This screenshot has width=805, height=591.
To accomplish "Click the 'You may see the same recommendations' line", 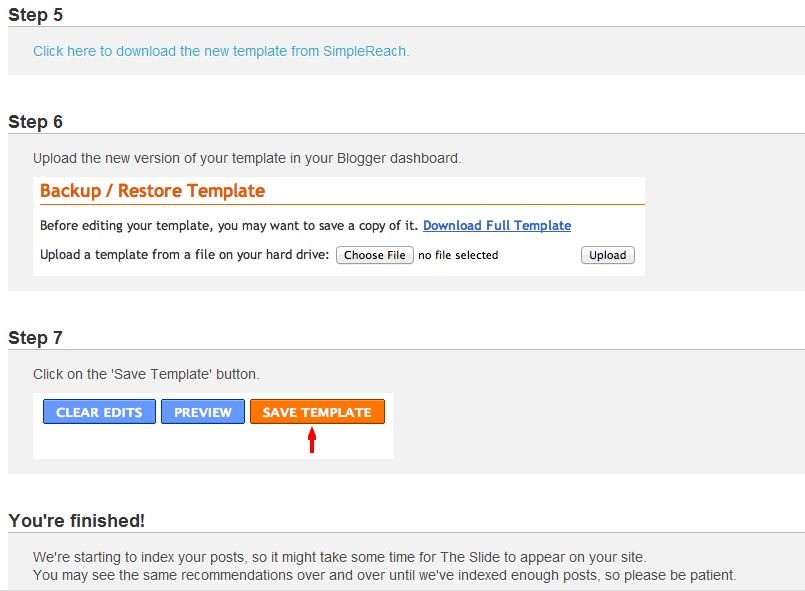I will [x=385, y=575].
